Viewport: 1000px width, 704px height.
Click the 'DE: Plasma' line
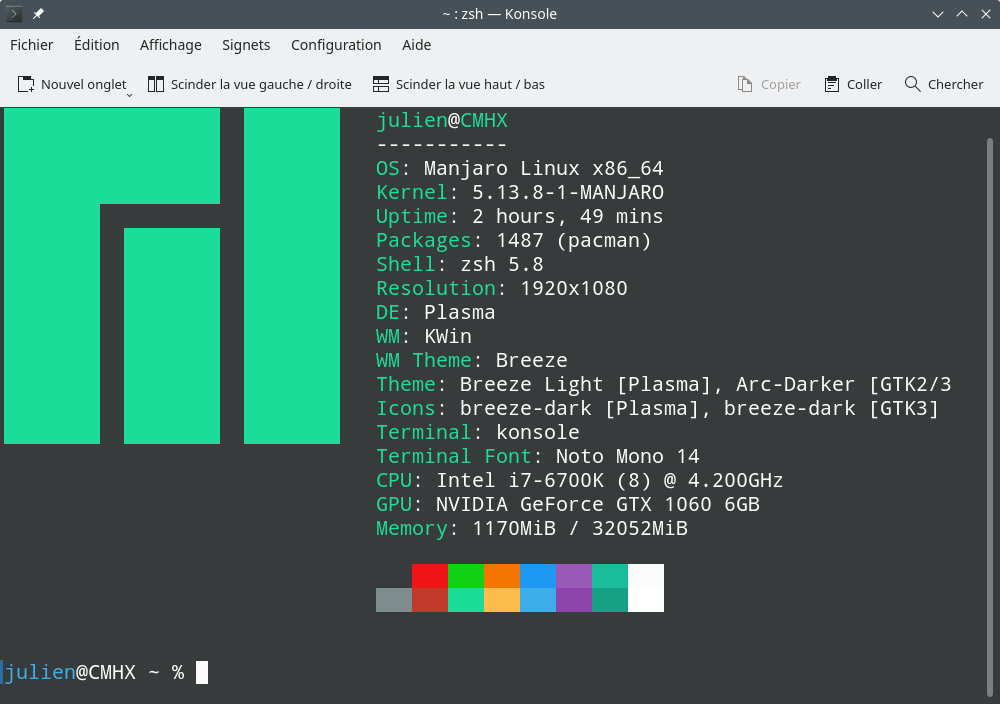pos(436,312)
